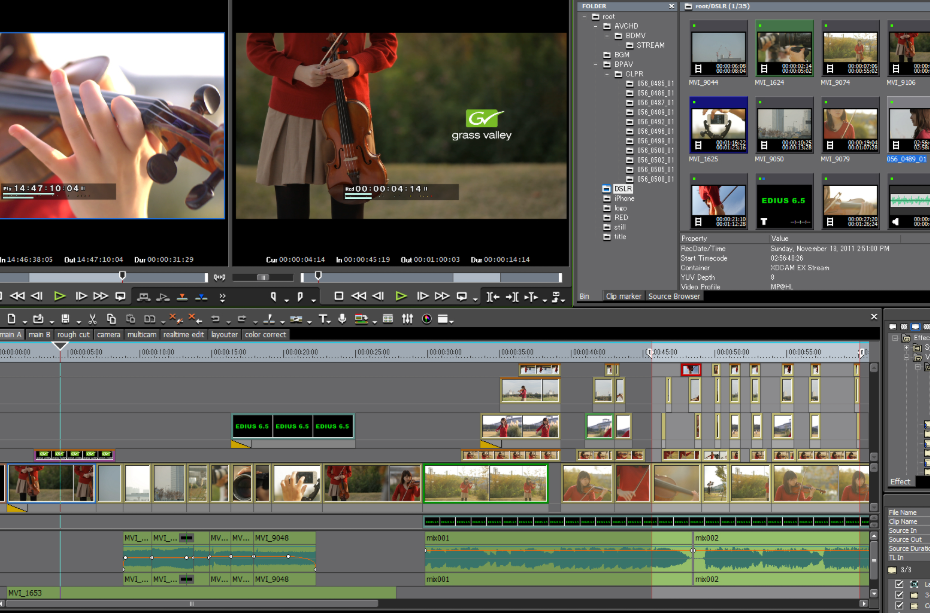Open dropdown arrow beside New sequence icon
The image size is (930, 613).
coord(24,322)
